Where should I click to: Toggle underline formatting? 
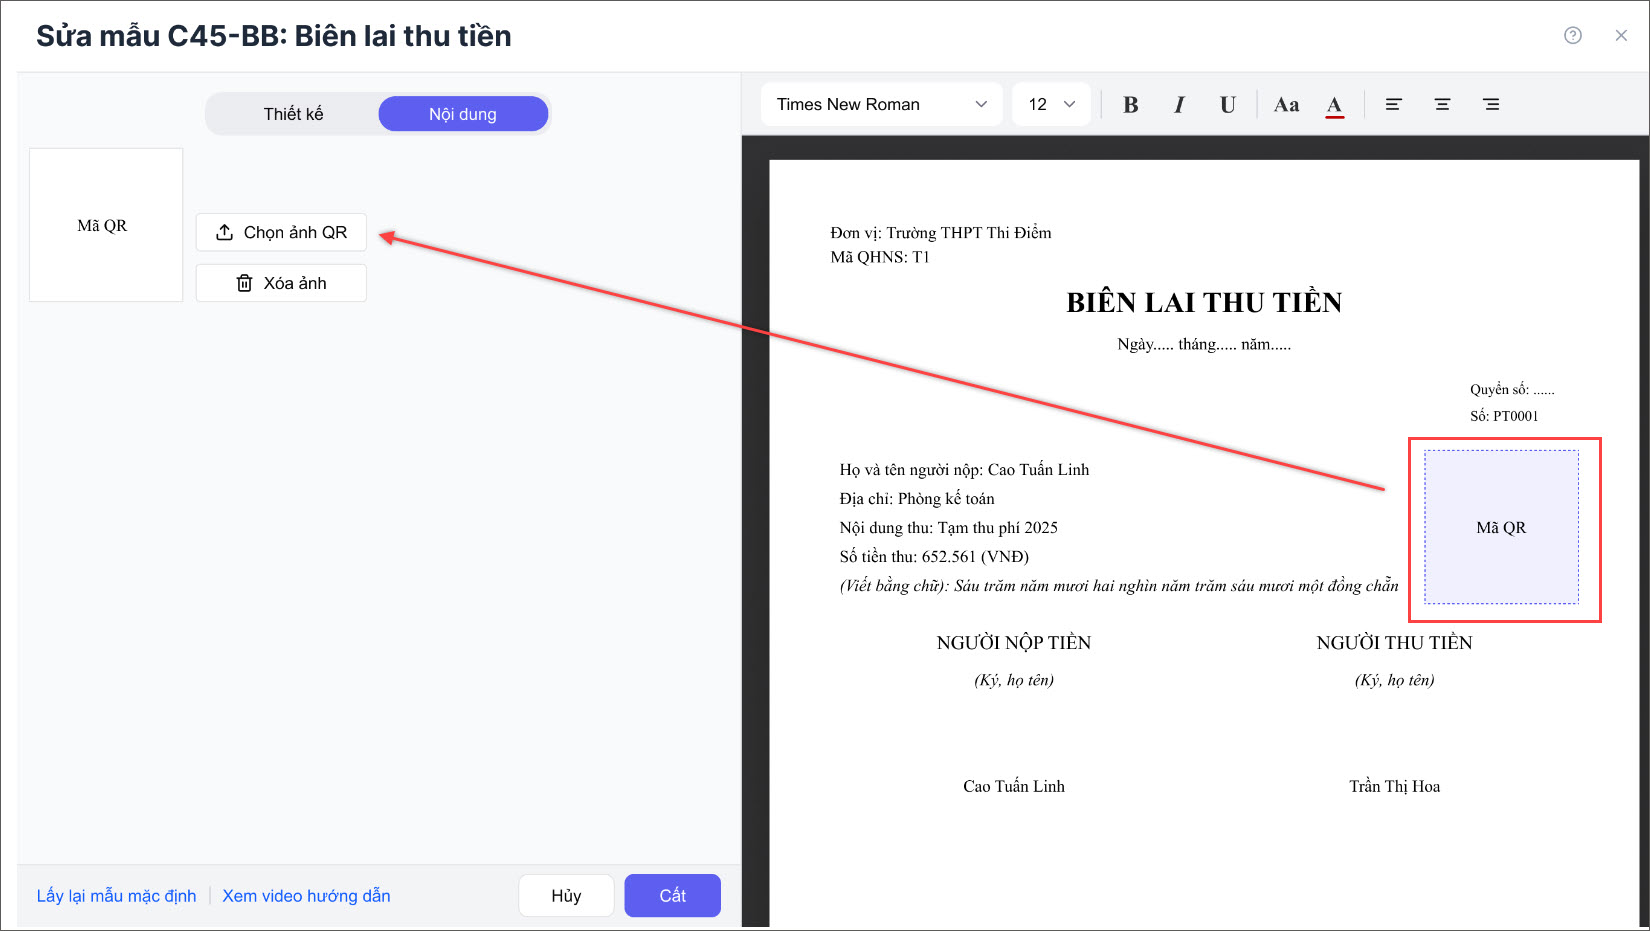pos(1227,105)
